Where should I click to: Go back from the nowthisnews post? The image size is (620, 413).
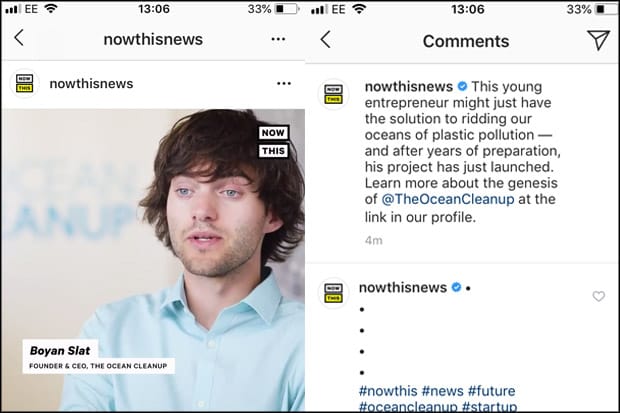point(19,39)
